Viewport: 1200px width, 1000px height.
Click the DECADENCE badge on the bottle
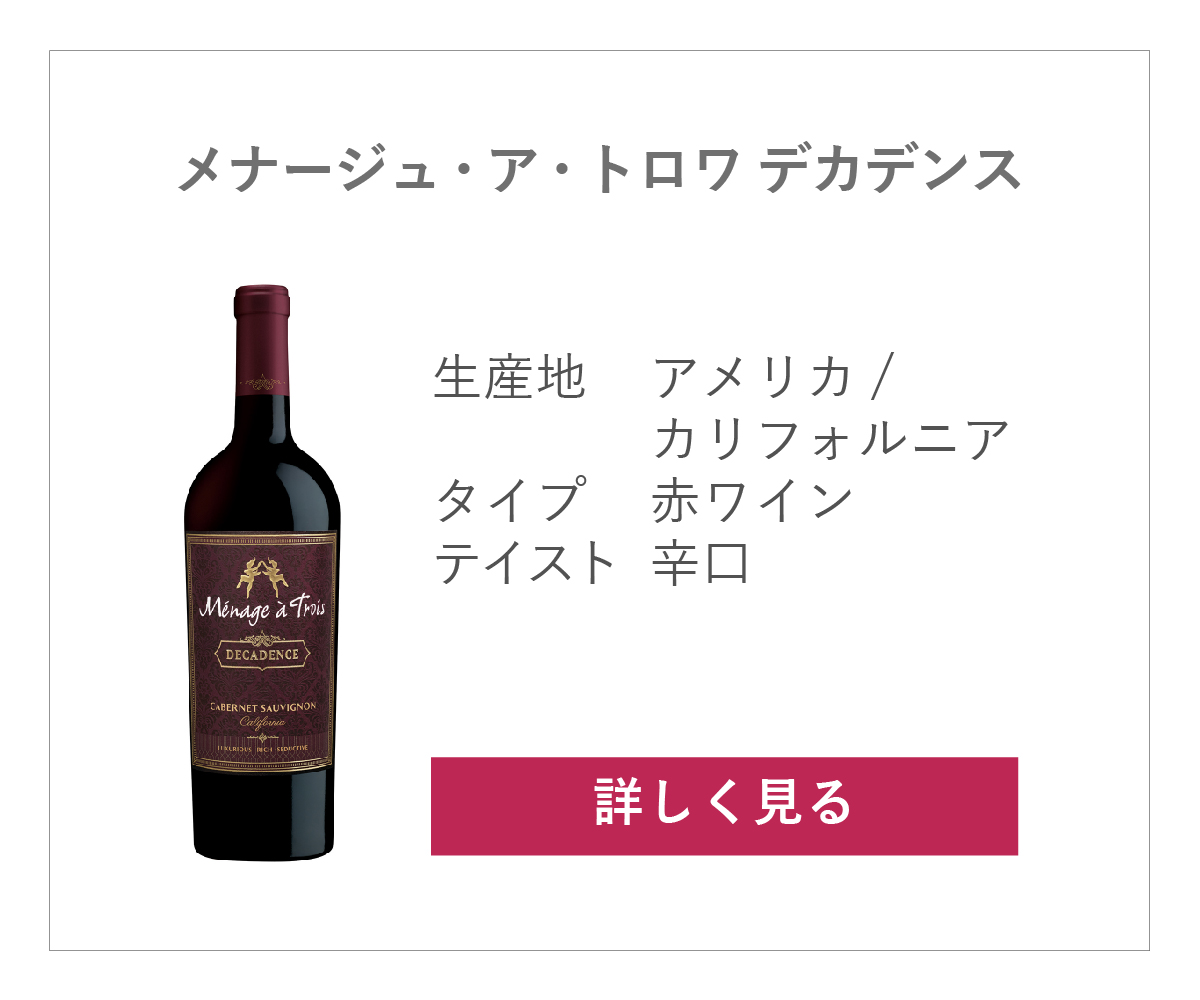click(x=262, y=654)
